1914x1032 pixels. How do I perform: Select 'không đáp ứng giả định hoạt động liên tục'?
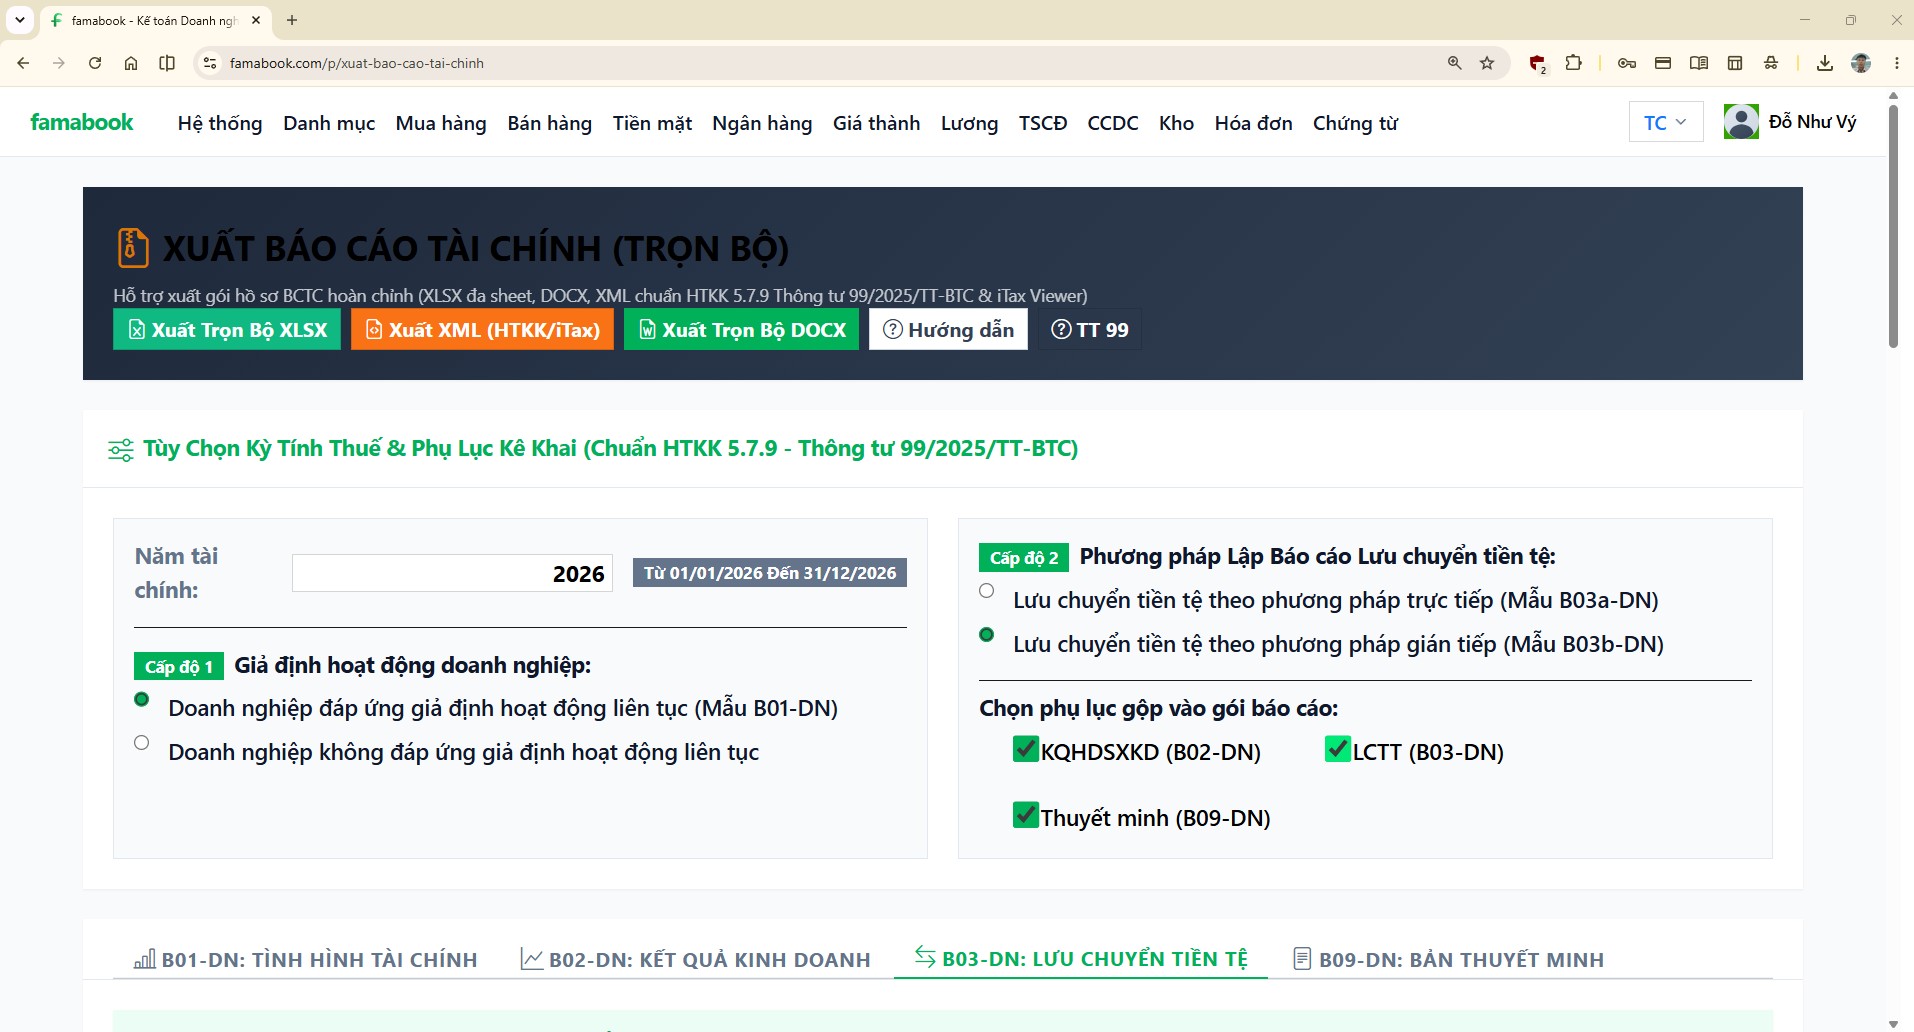click(x=142, y=743)
